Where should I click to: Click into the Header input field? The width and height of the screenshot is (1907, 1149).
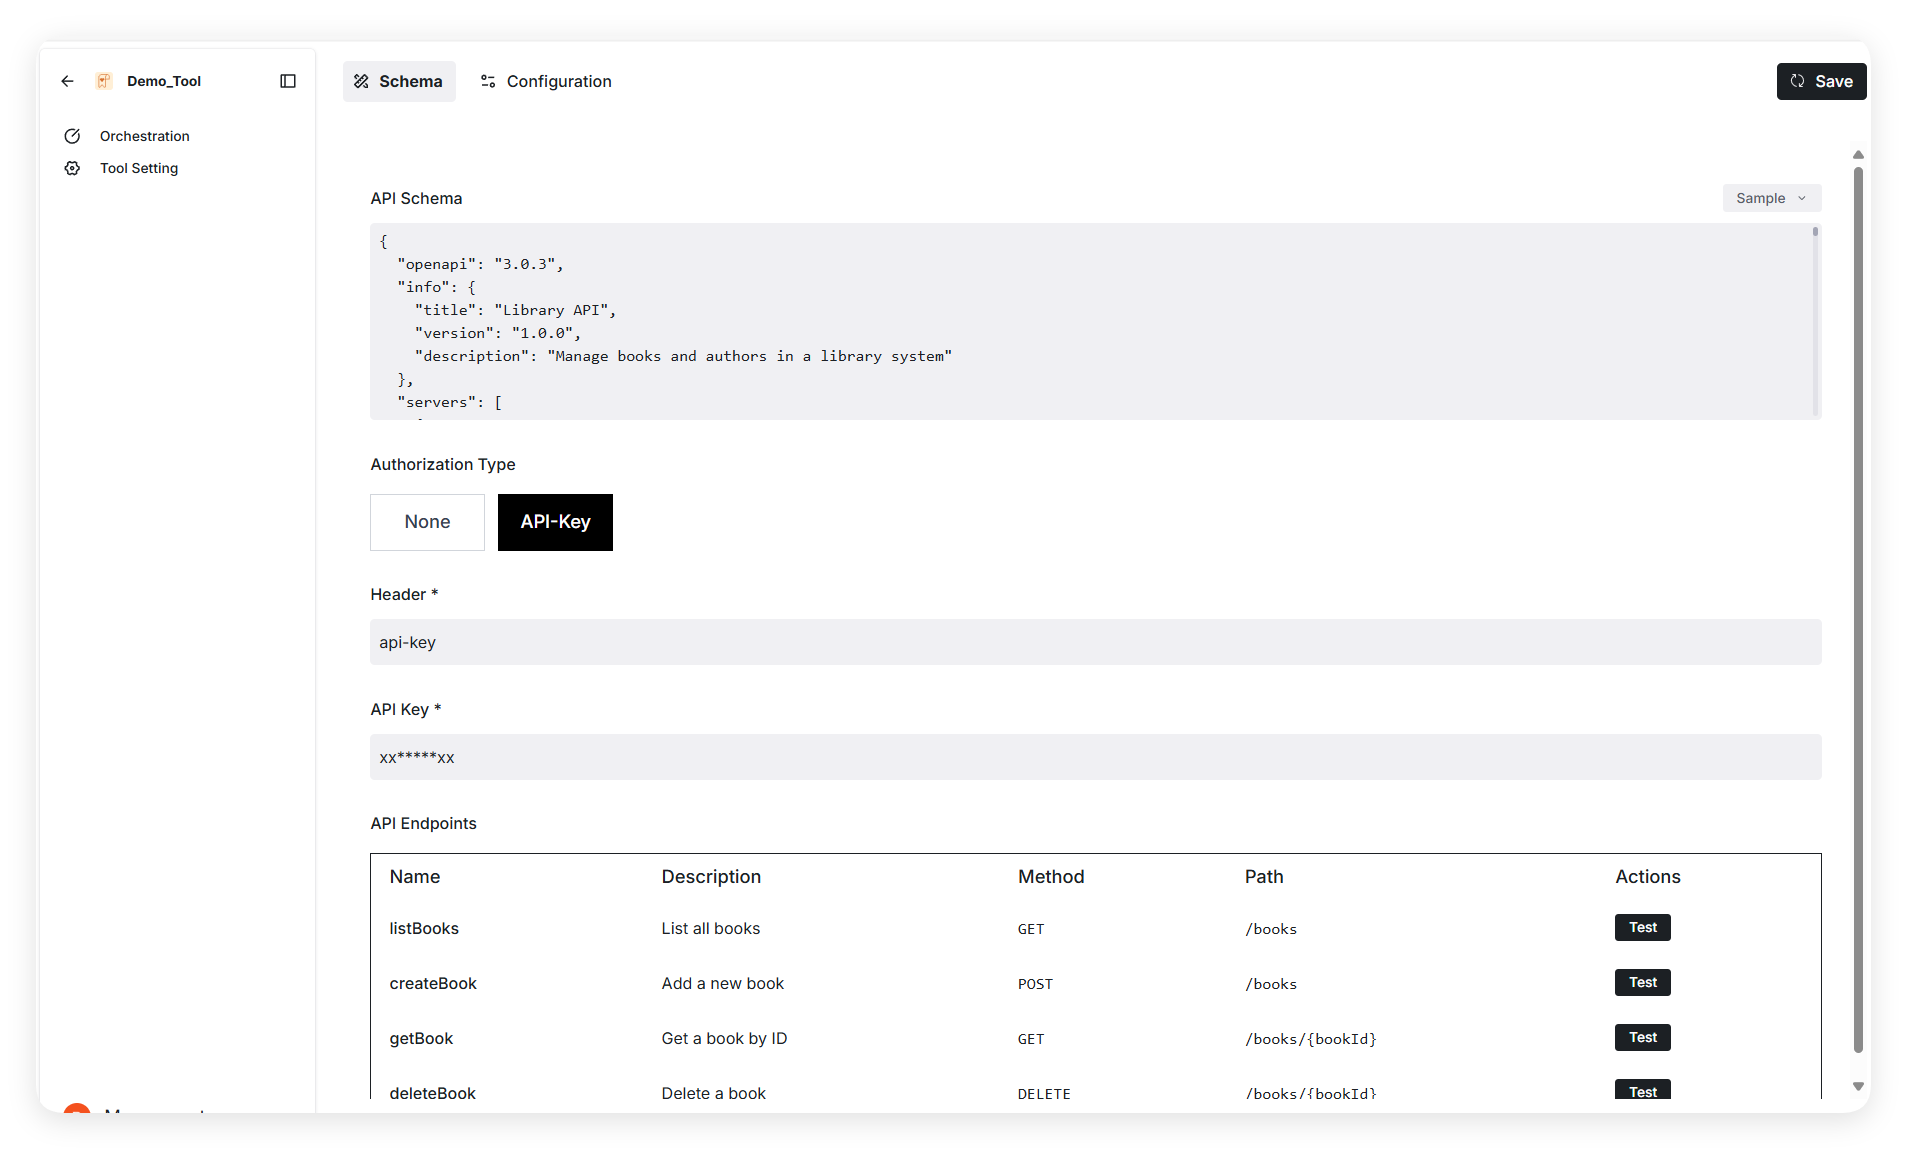tap(1095, 642)
